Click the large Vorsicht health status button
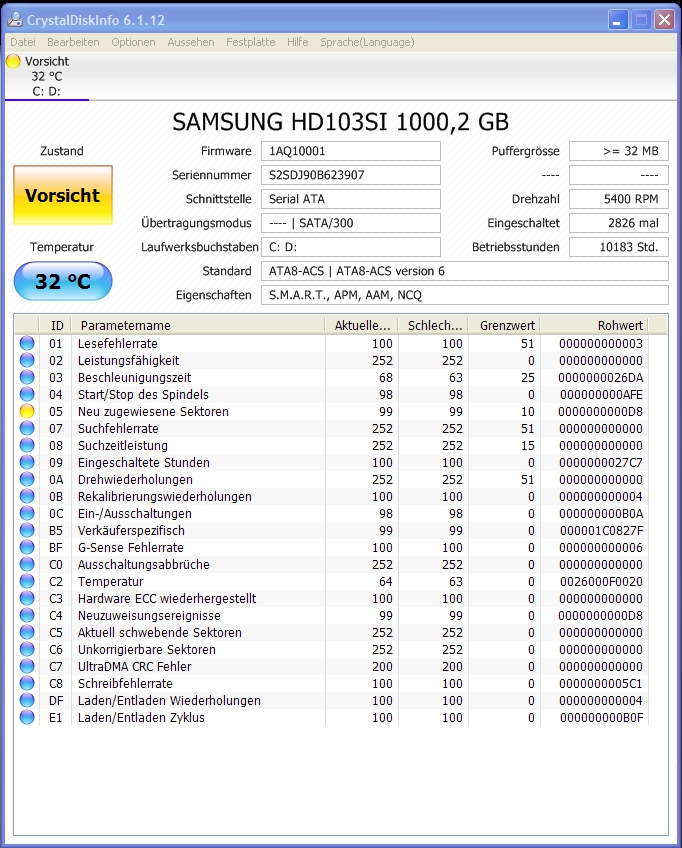The height and width of the screenshot is (848, 682). point(63,195)
